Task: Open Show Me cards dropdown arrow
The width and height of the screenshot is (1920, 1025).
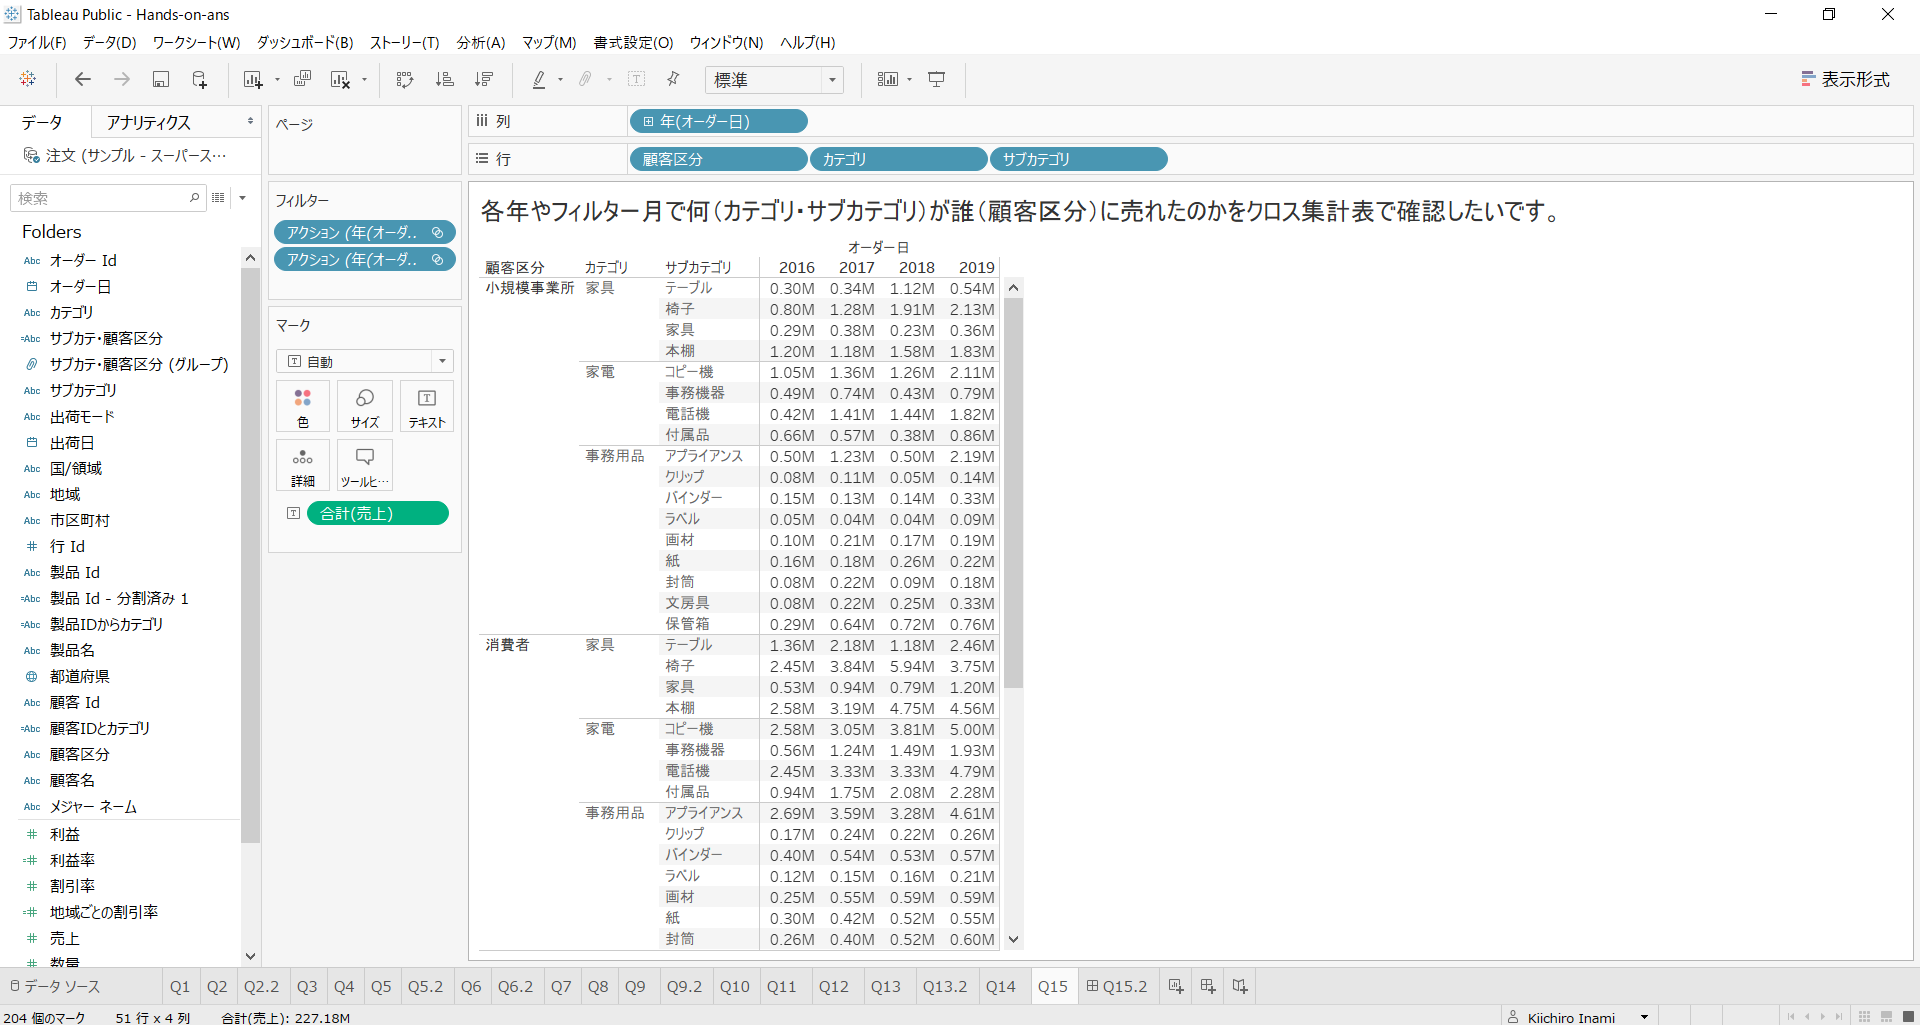Action: 910,80
